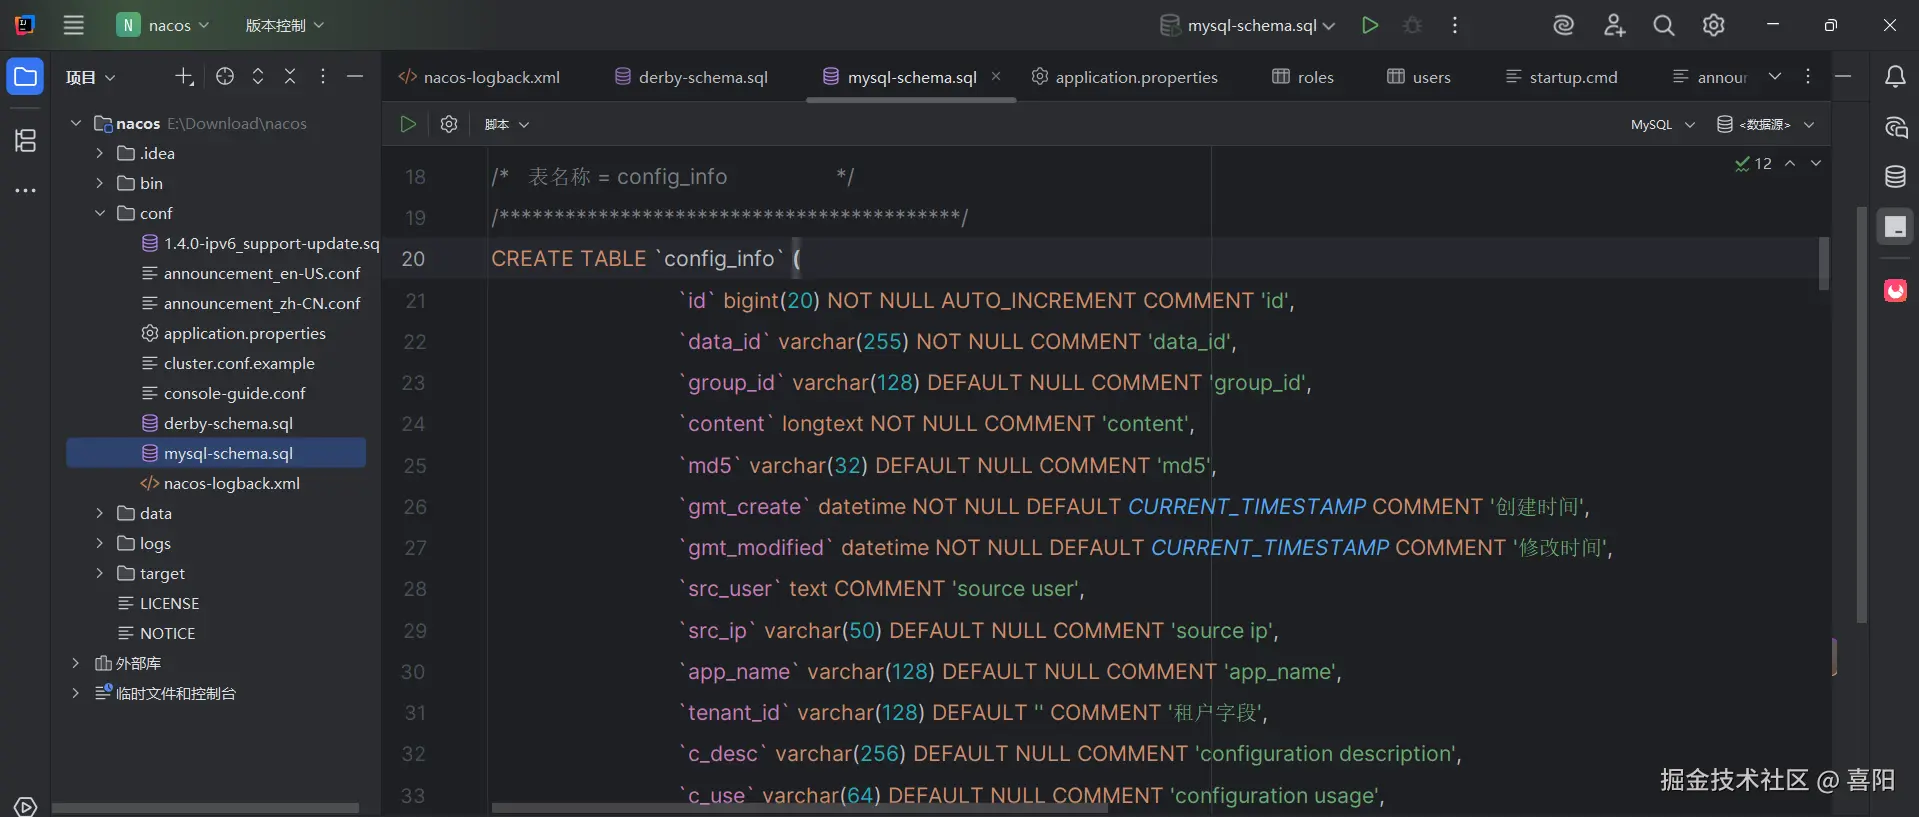Select opened file locate target icon
The image size is (1919, 817).
click(225, 76)
